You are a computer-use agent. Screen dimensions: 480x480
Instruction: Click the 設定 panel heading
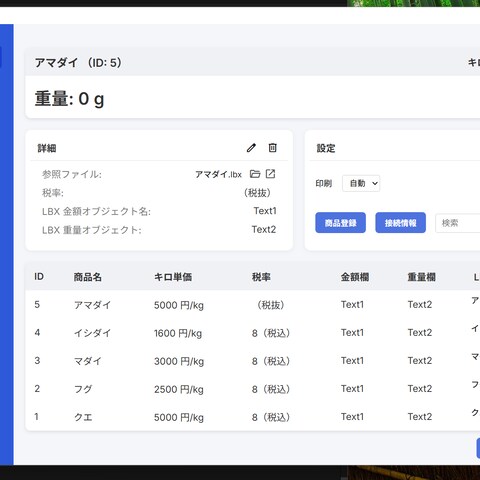[326, 148]
